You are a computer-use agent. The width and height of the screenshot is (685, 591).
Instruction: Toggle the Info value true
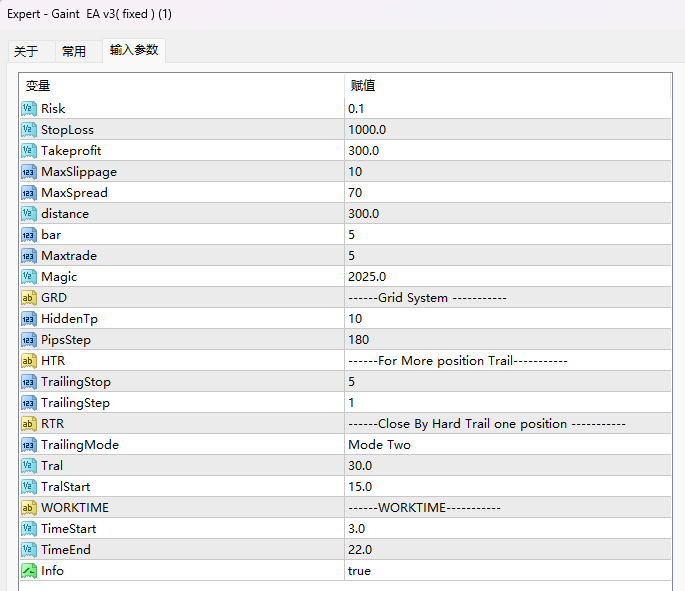tap(359, 570)
